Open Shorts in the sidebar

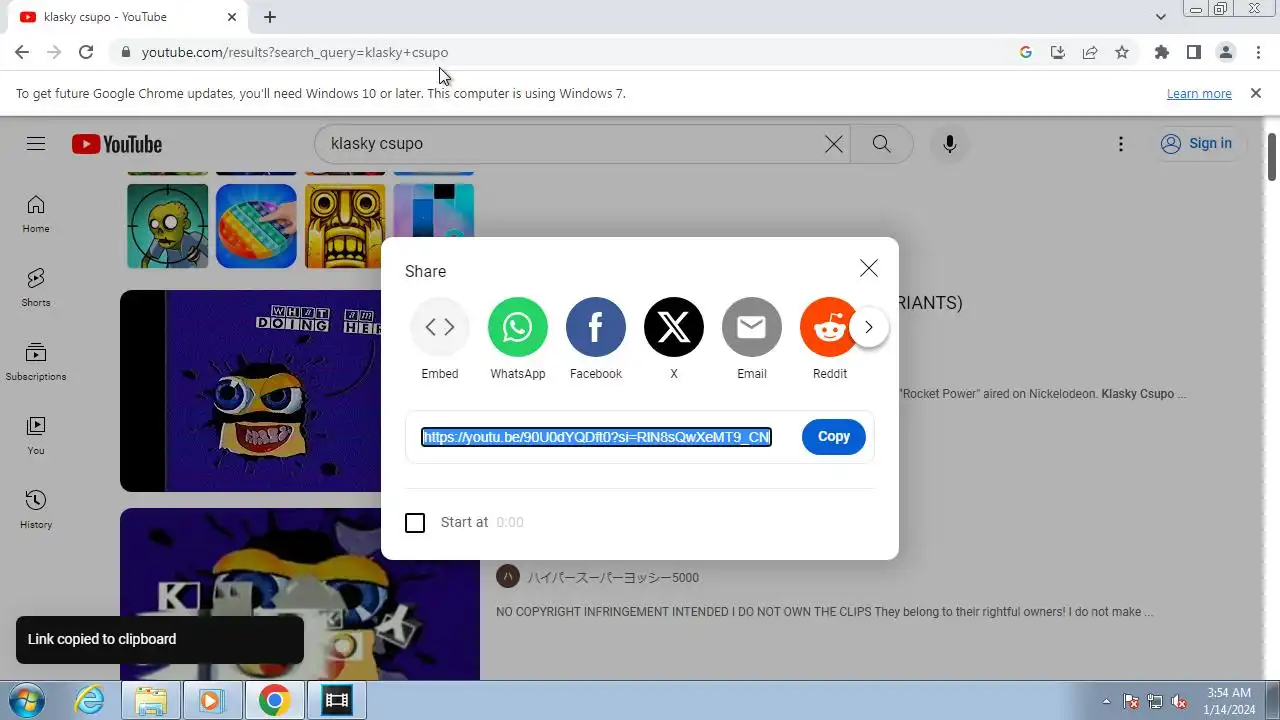pos(36,288)
